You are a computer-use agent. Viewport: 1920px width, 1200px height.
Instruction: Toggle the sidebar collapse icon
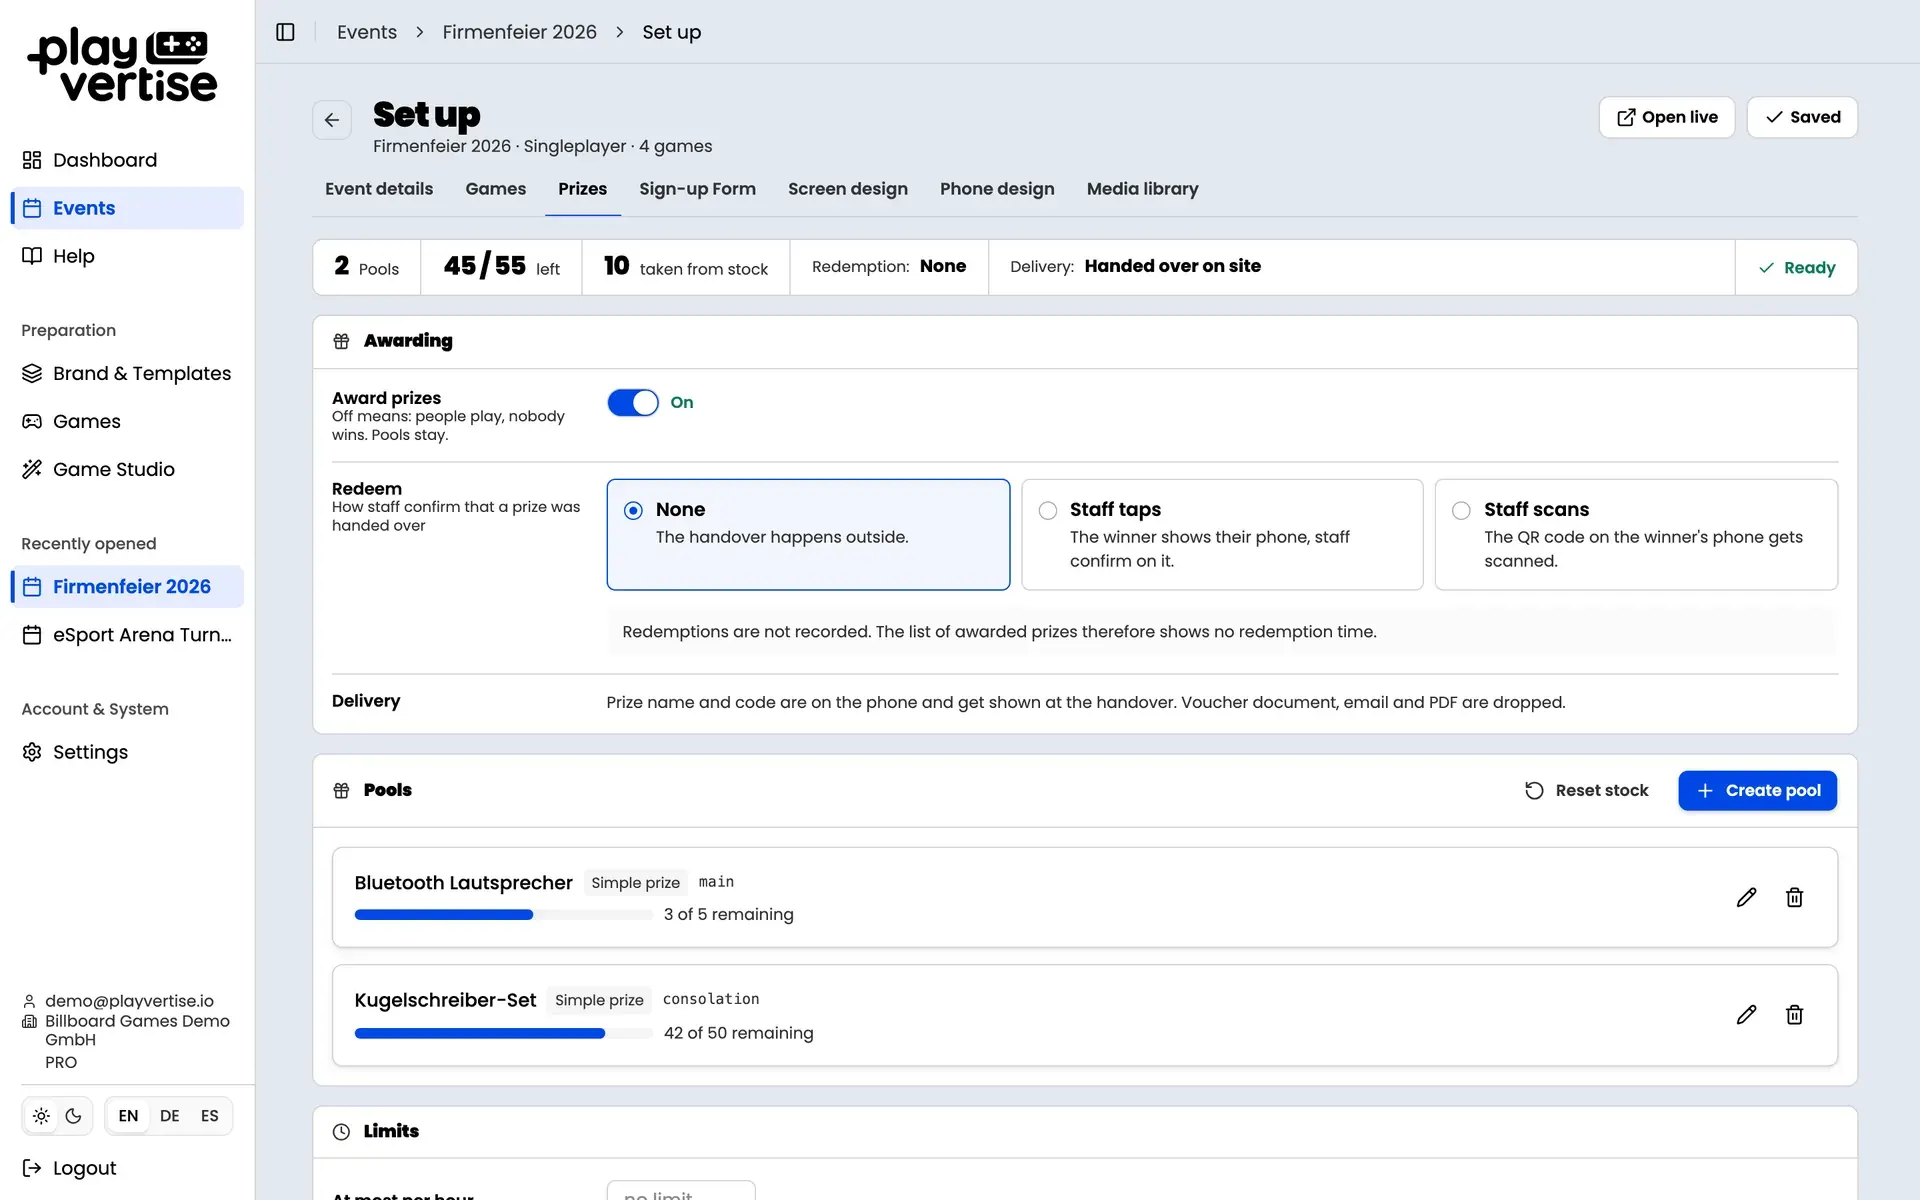pos(285,32)
